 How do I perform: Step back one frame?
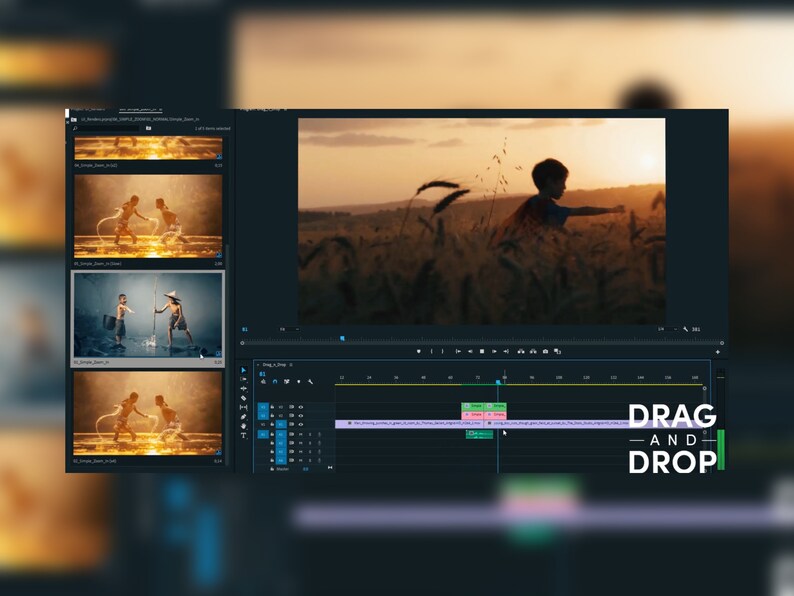tap(470, 351)
